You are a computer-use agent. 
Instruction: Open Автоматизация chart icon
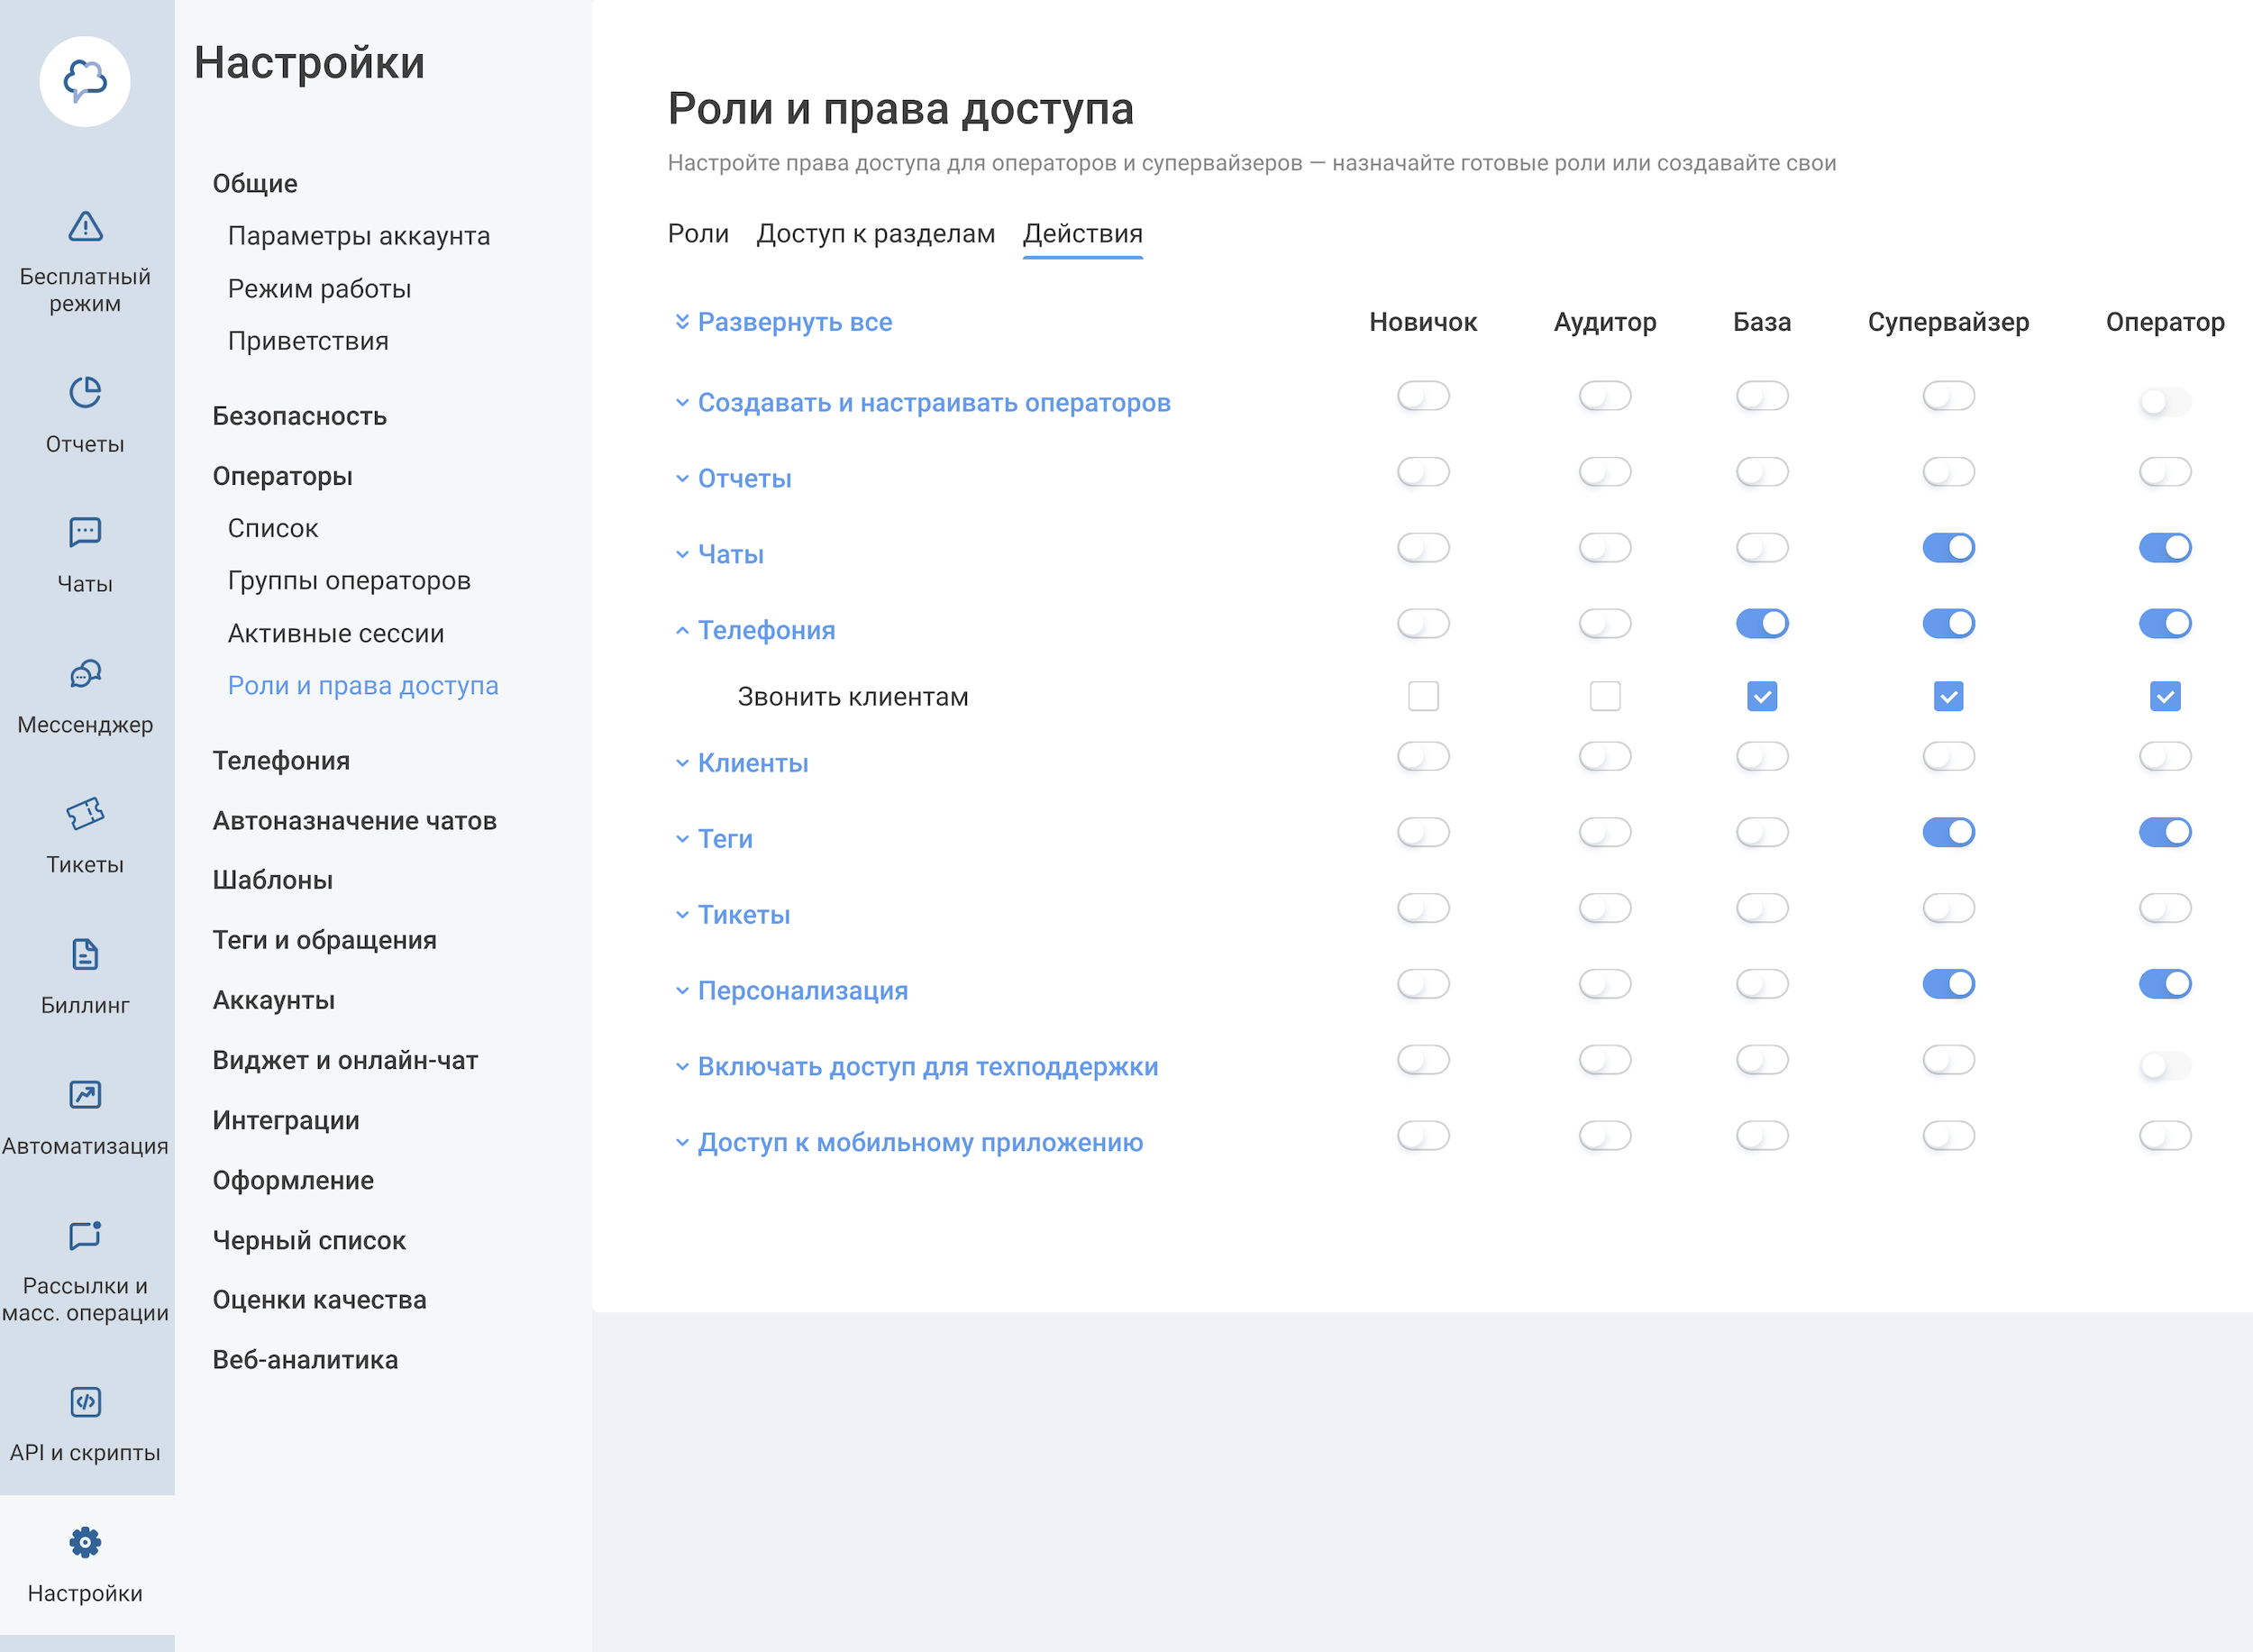[x=85, y=1095]
